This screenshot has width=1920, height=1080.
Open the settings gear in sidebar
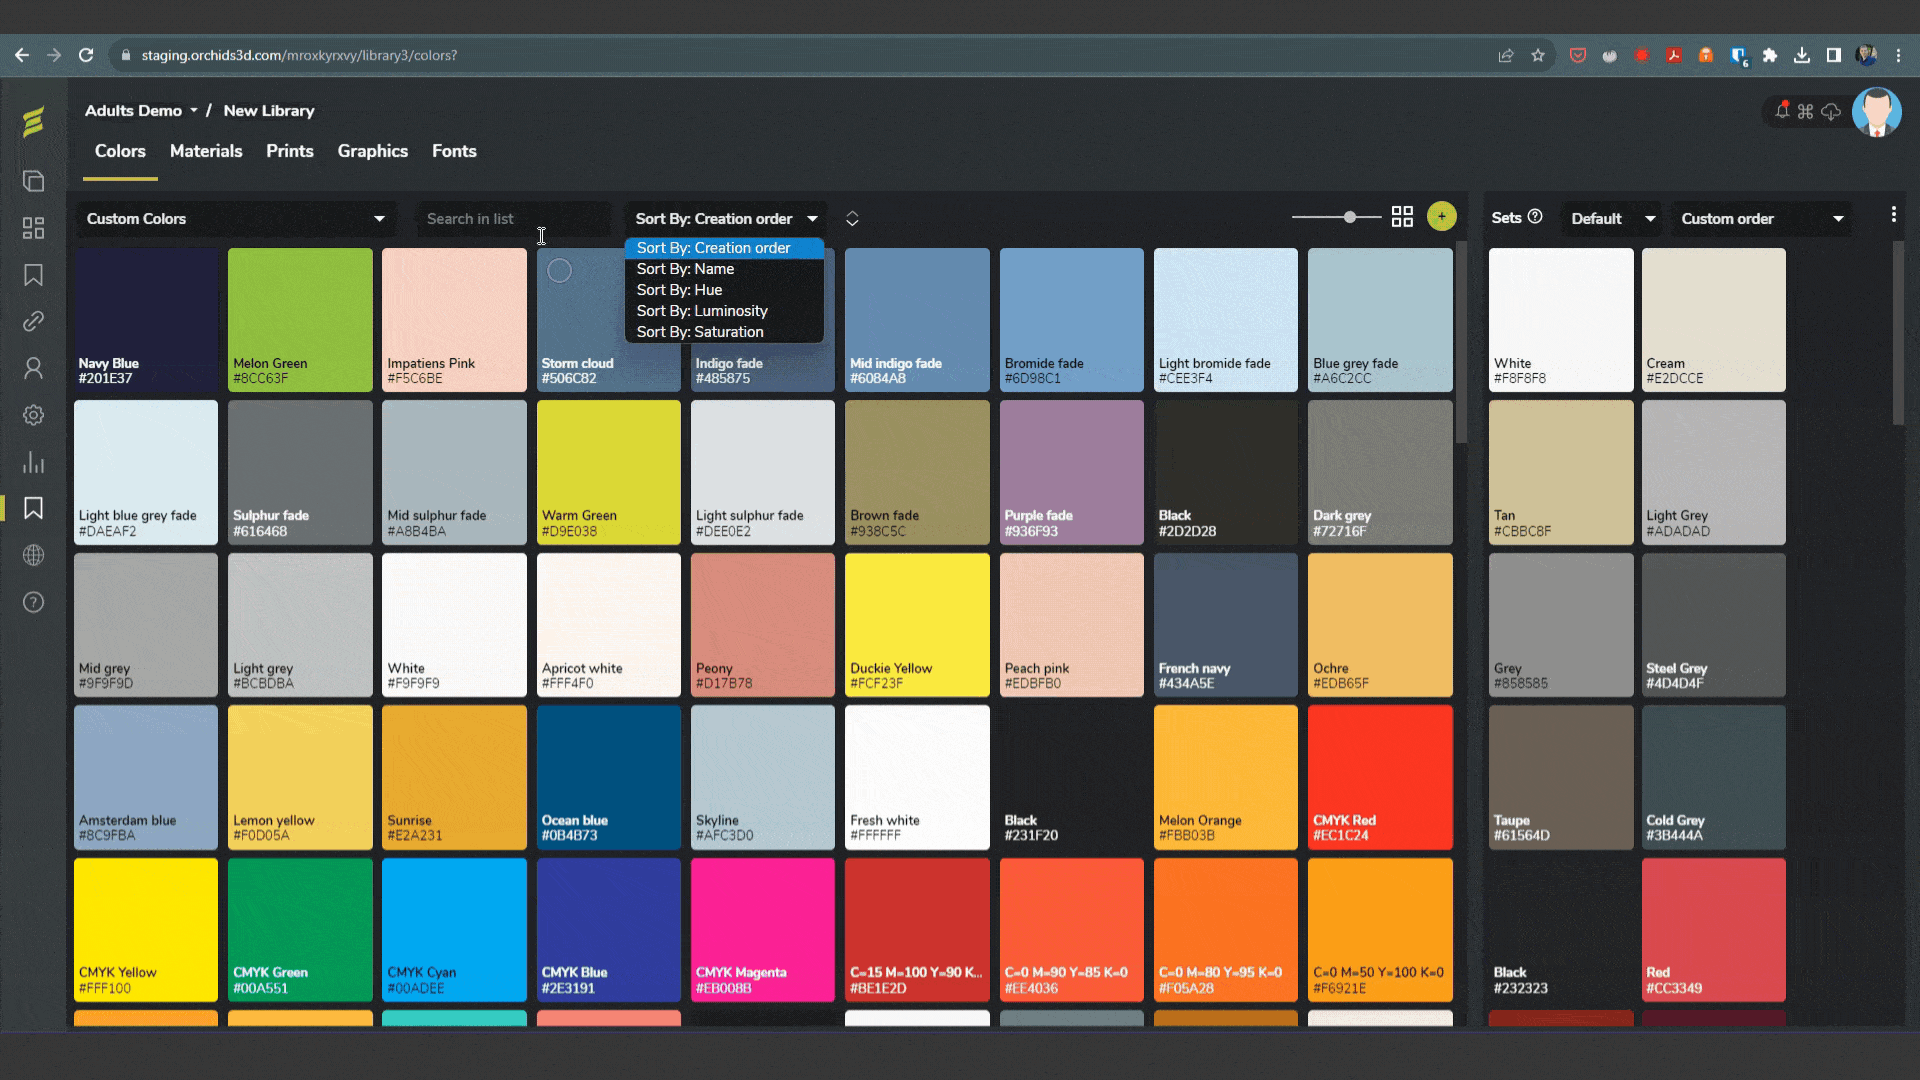pyautogui.click(x=33, y=415)
